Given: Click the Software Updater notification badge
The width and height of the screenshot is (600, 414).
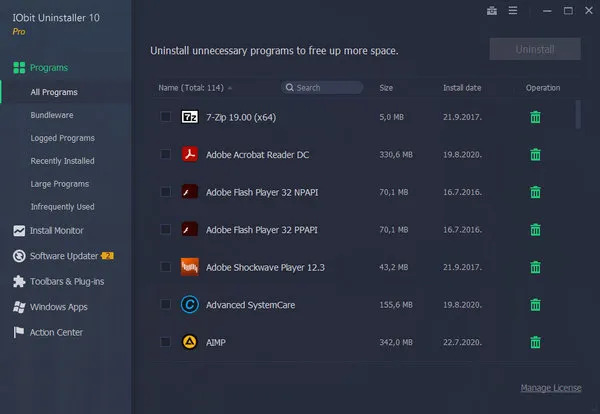Looking at the screenshot, I should coord(108,256).
